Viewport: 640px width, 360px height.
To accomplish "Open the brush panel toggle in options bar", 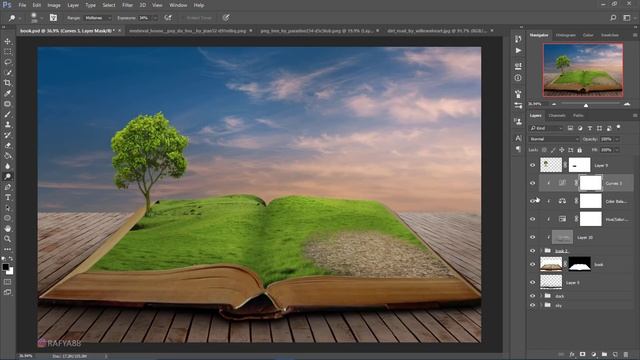I will click(53, 18).
